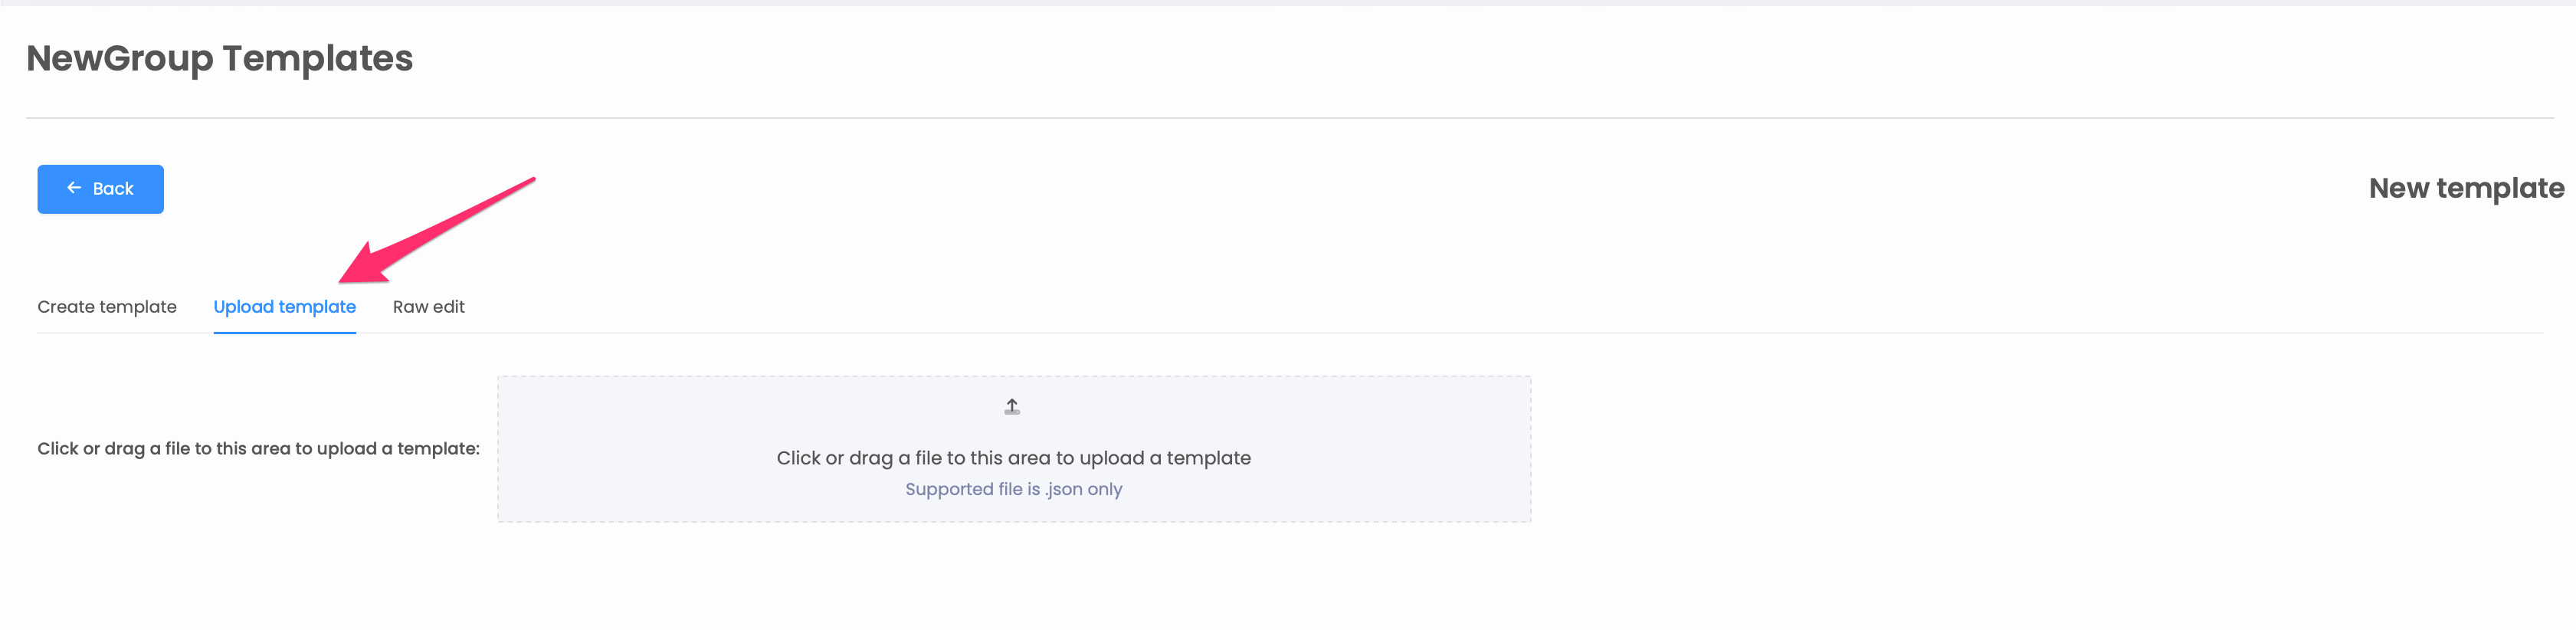
Task: Click the upload area to browse for a .json file
Action: (1013, 448)
